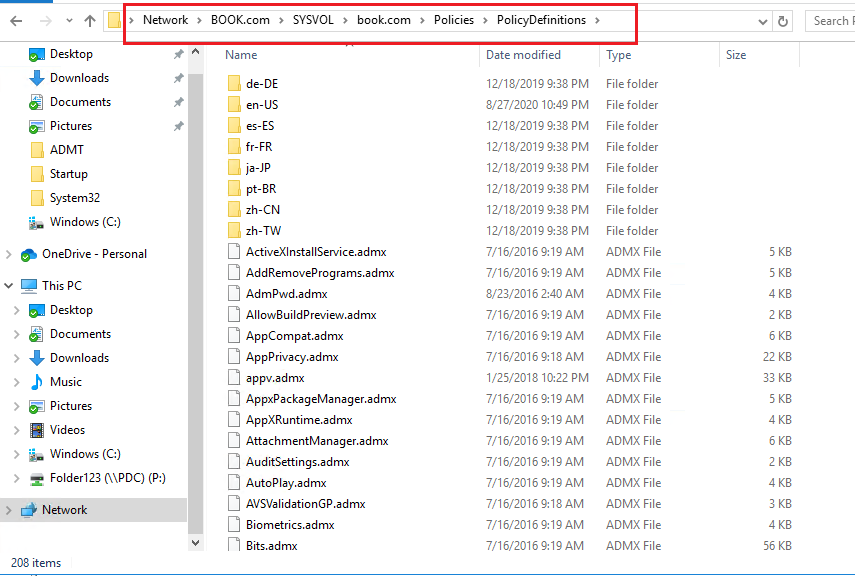Collapse the This PC node
This screenshot has height=576, width=855.
(x=9, y=285)
